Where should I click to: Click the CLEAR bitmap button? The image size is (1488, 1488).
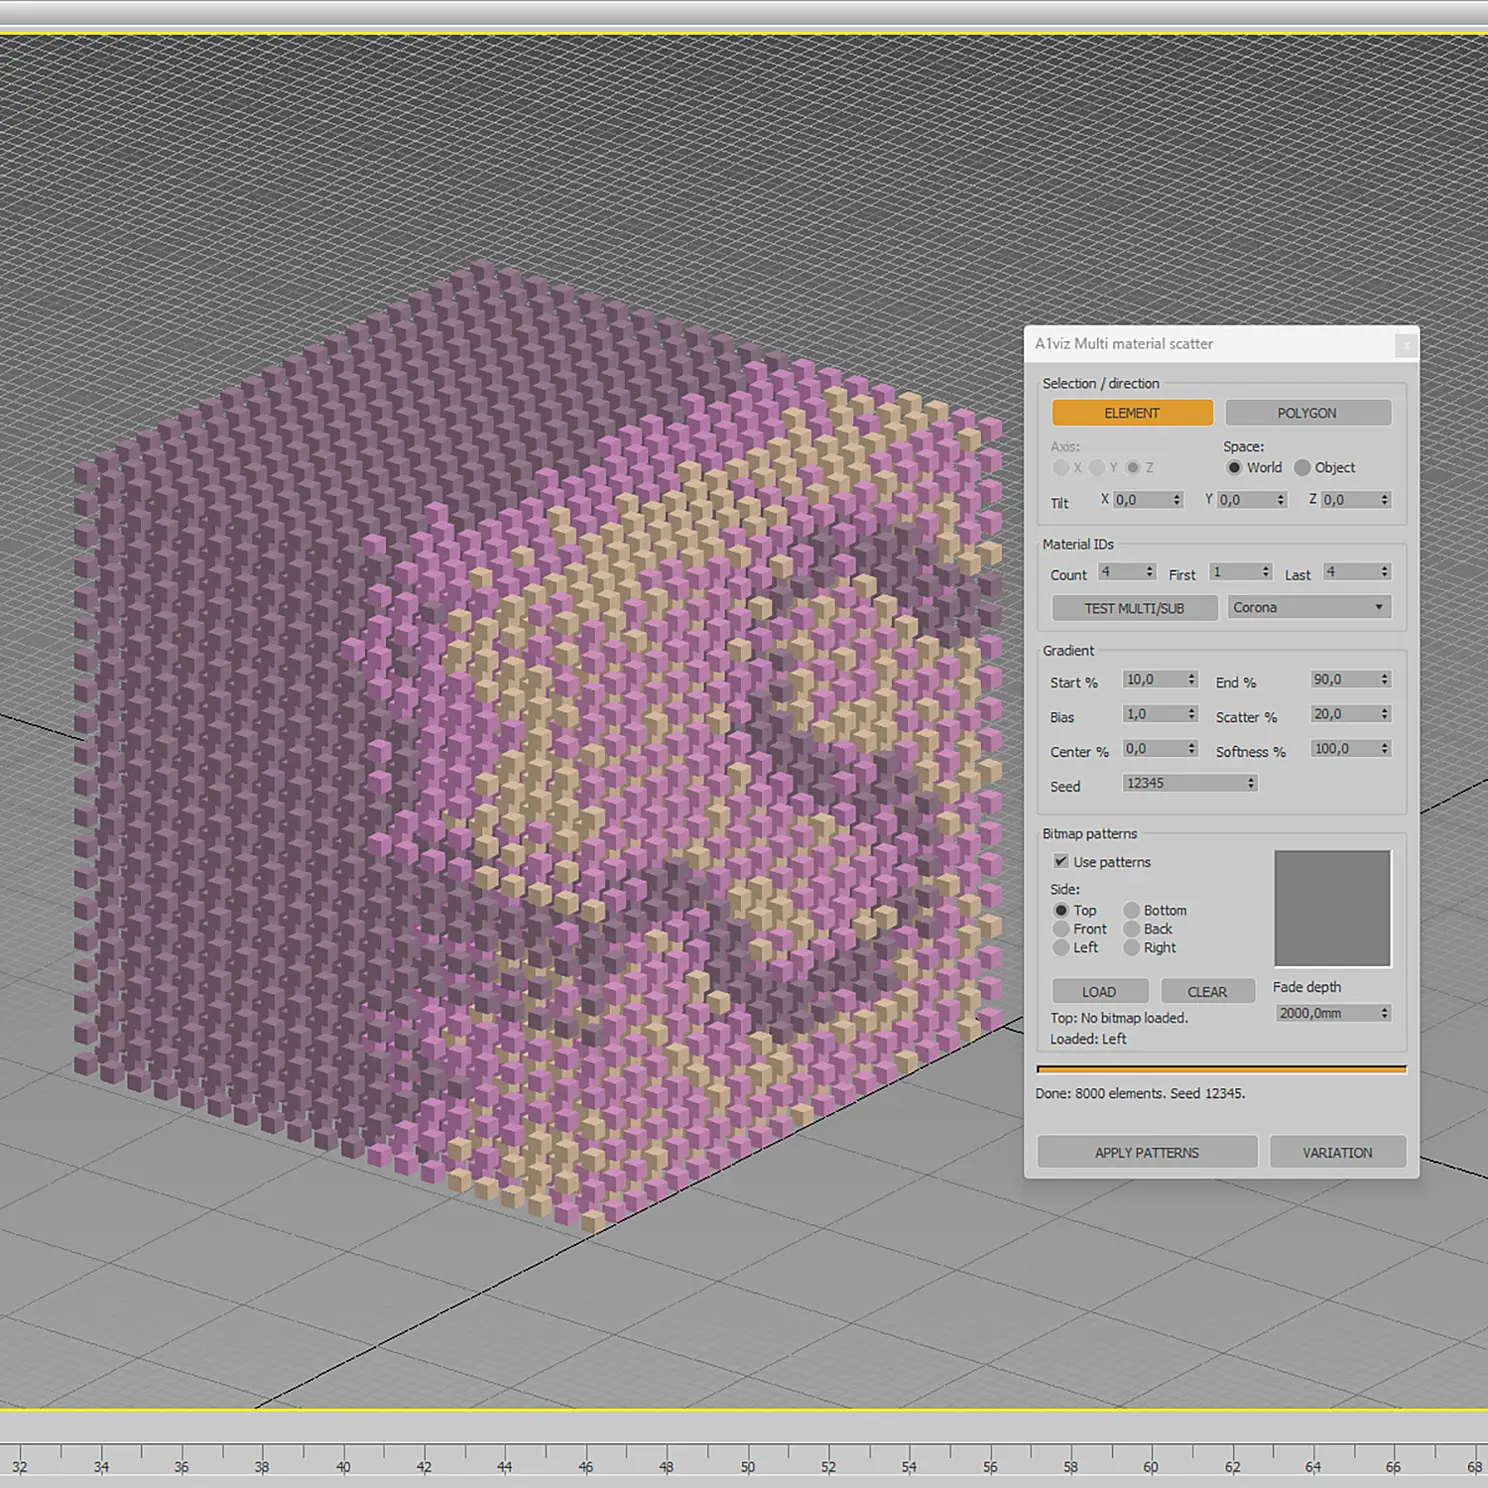[1207, 992]
